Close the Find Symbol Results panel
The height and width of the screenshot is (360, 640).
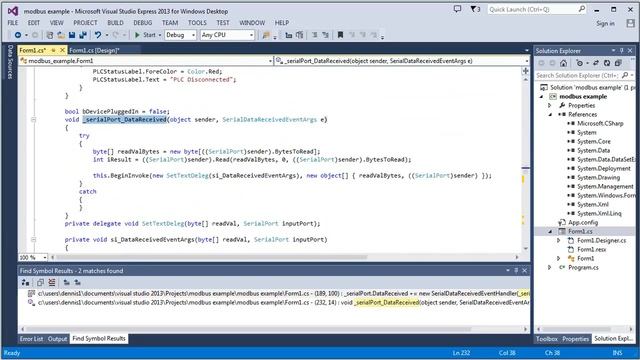click(524, 271)
